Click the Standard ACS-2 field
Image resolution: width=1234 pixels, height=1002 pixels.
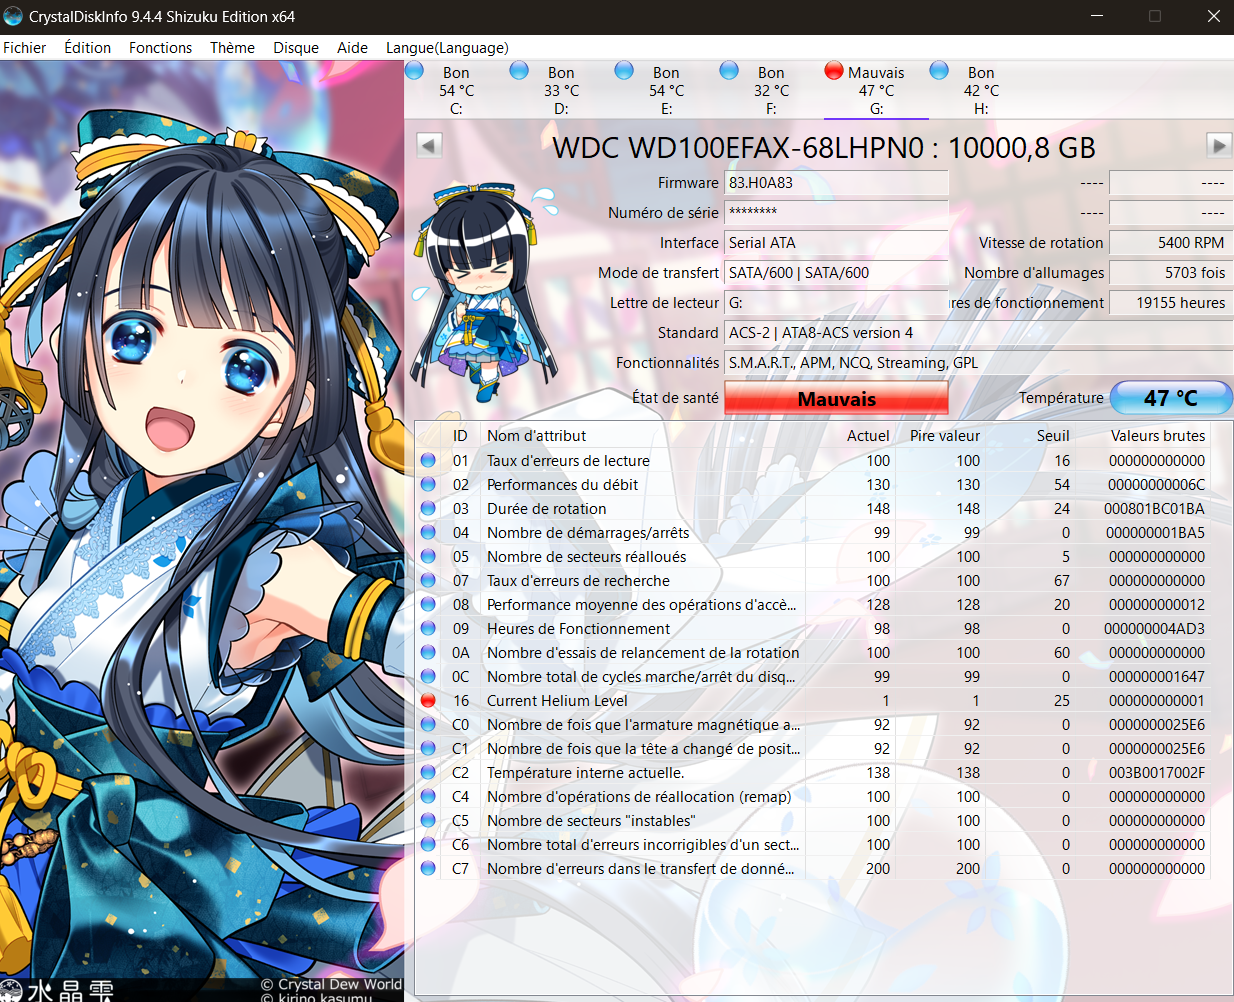tap(978, 333)
